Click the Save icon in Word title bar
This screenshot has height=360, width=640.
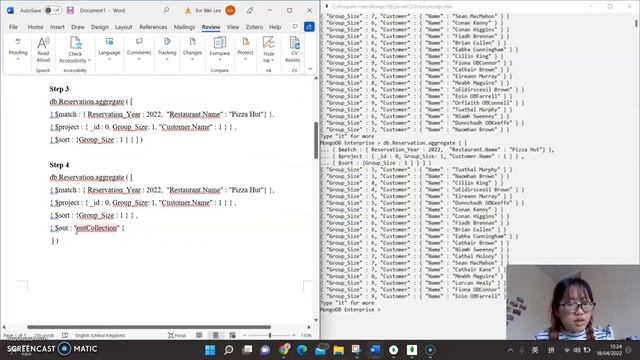click(71, 10)
